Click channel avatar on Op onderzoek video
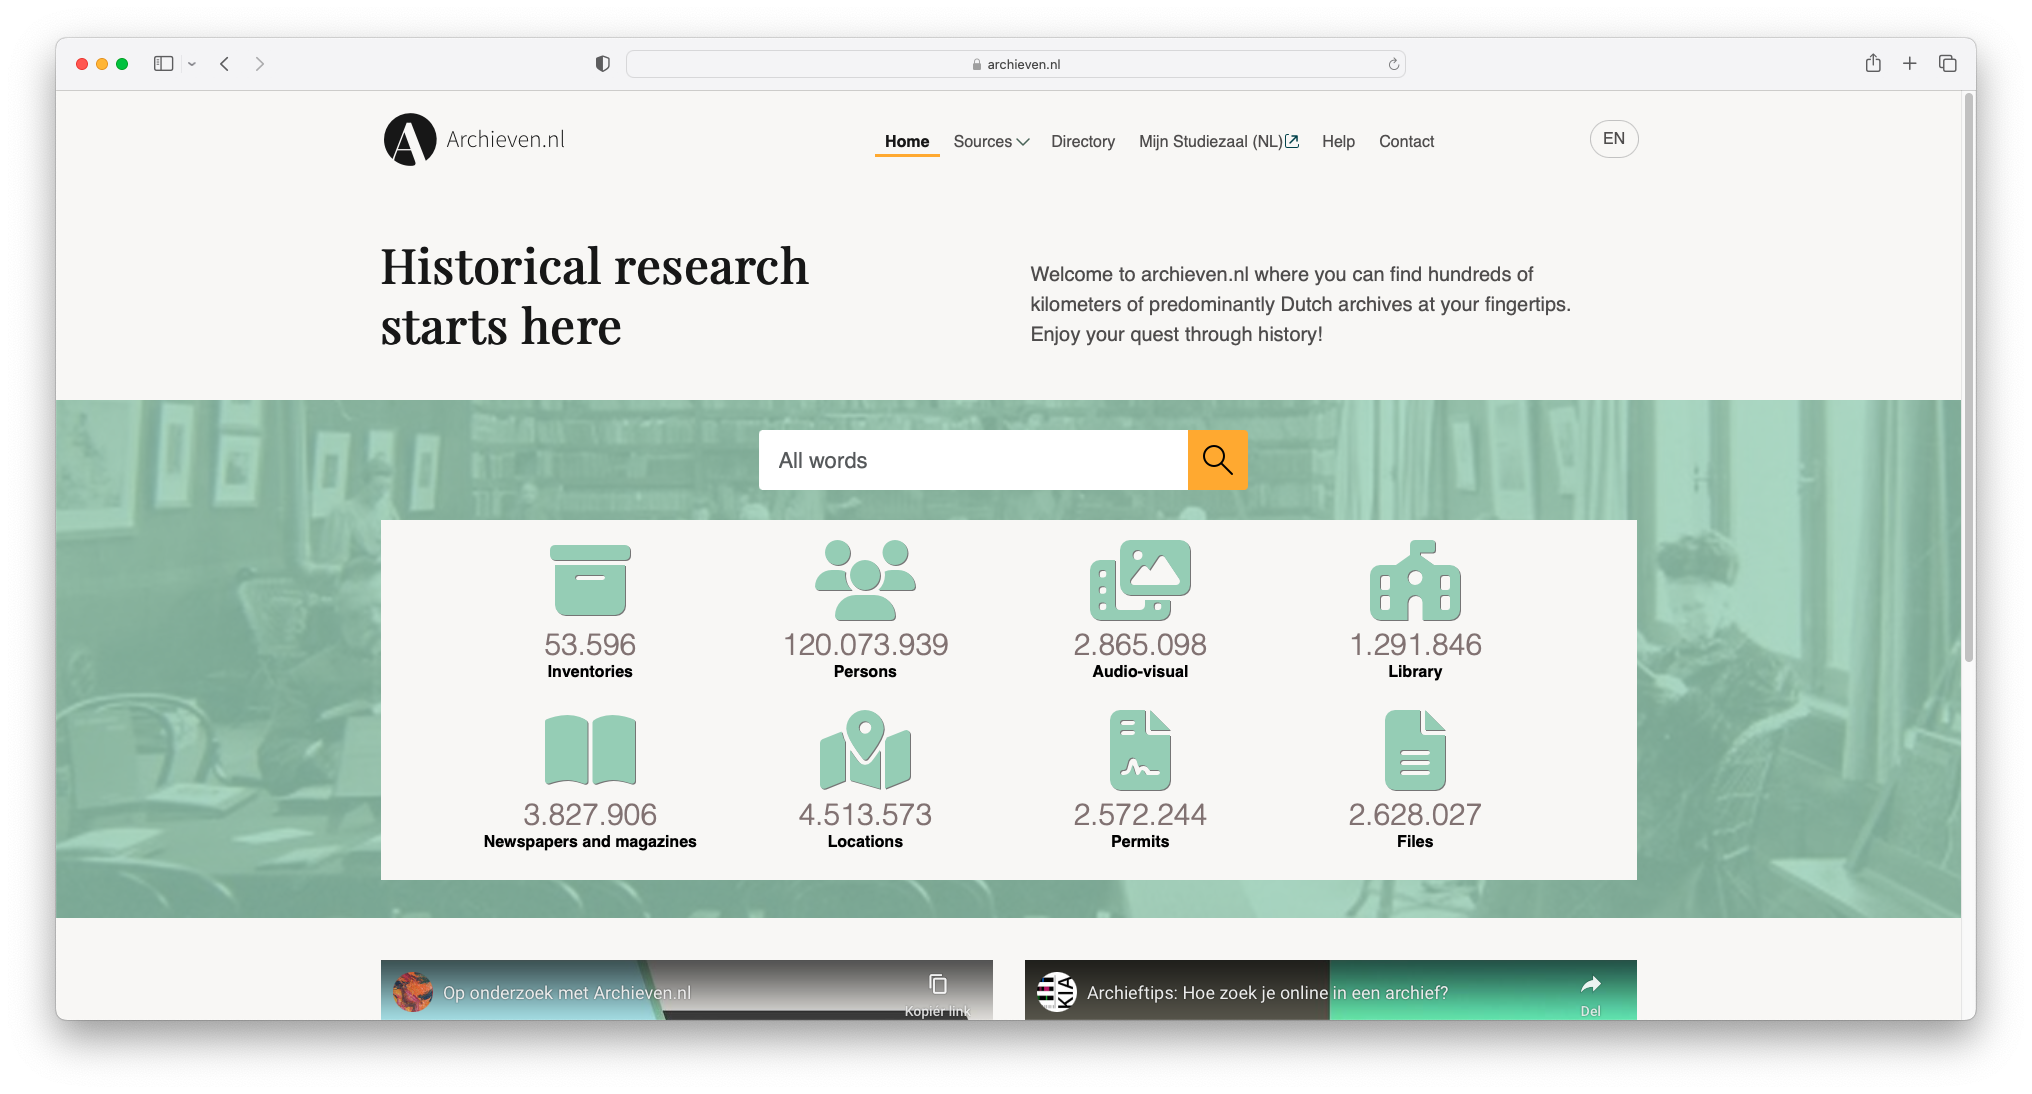2032x1094 pixels. (x=413, y=992)
